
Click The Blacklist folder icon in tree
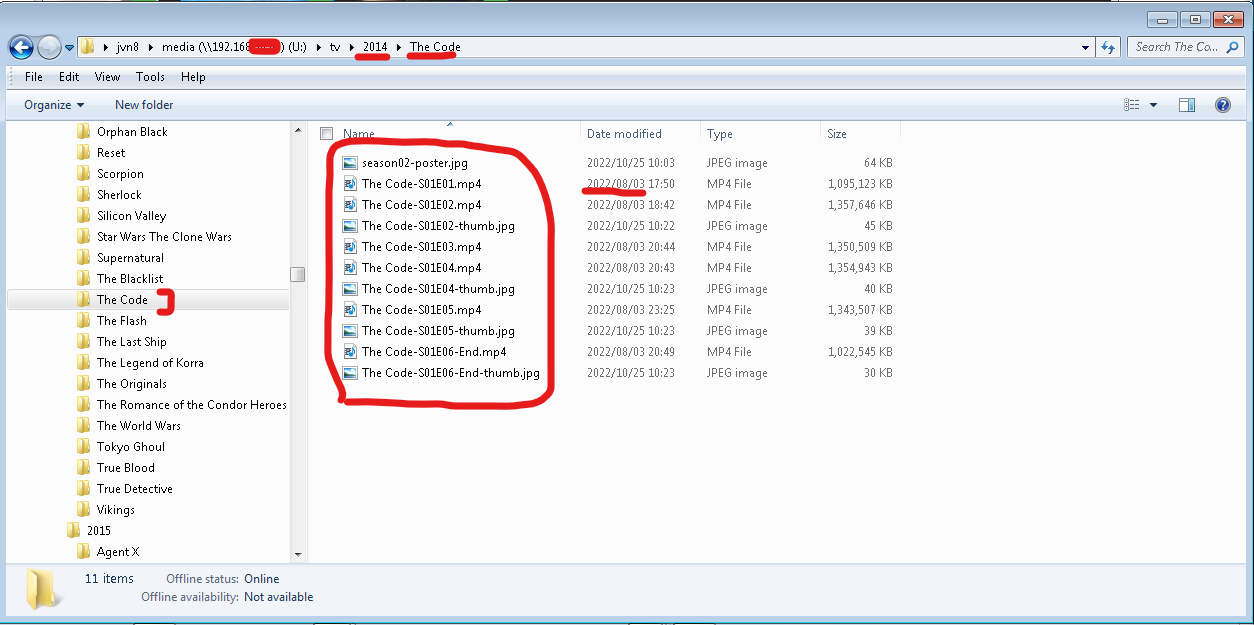click(84, 279)
